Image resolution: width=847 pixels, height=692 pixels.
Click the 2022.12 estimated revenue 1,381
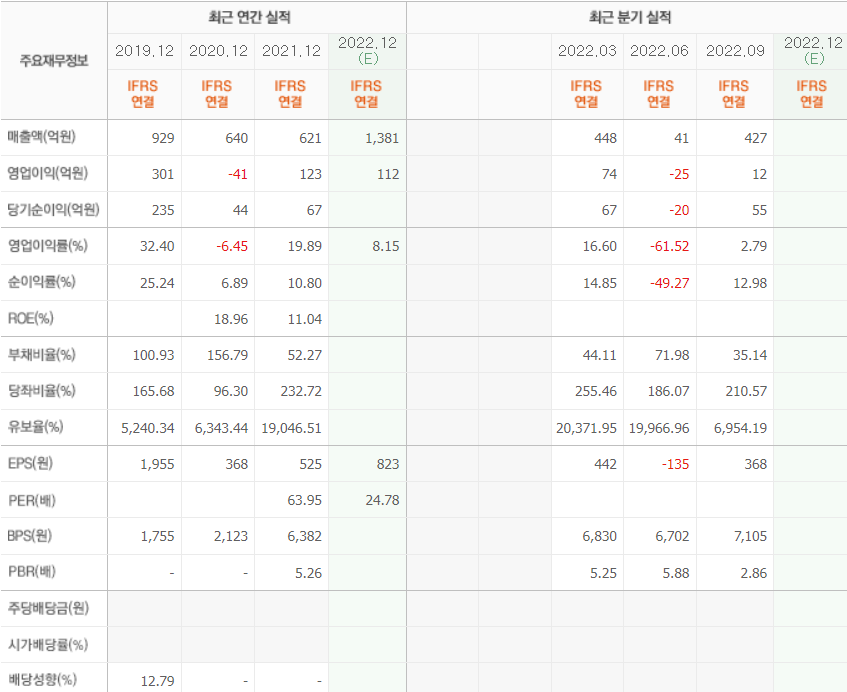[x=382, y=138]
